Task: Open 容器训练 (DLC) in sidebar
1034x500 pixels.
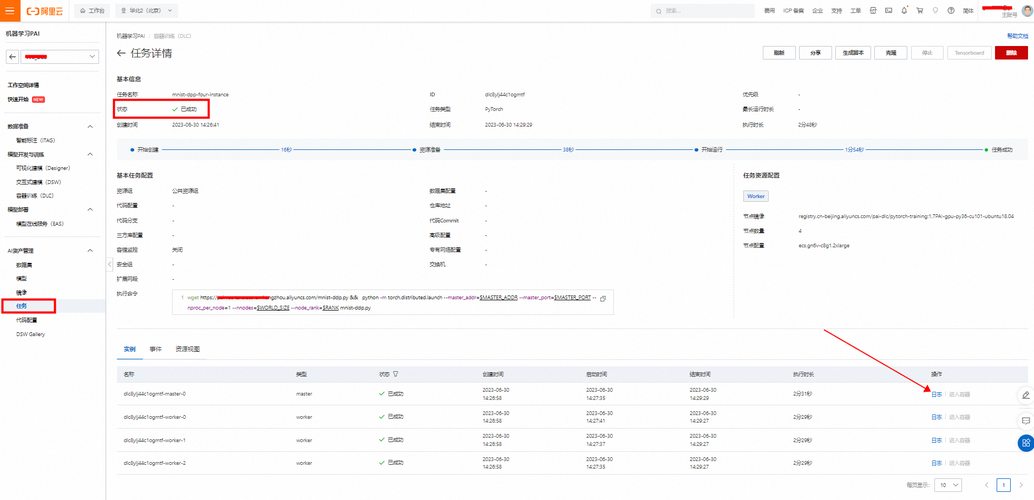Action: (36, 196)
